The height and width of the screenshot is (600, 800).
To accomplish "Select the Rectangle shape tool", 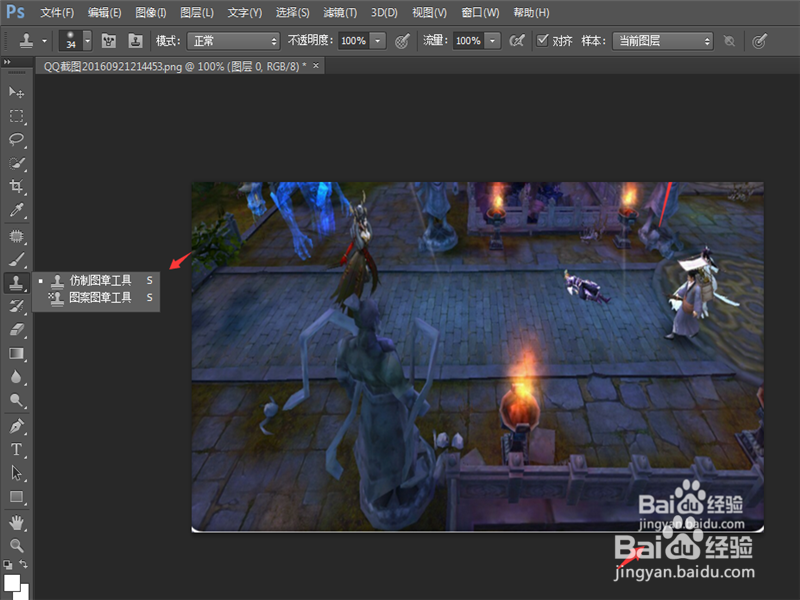I will [16, 496].
